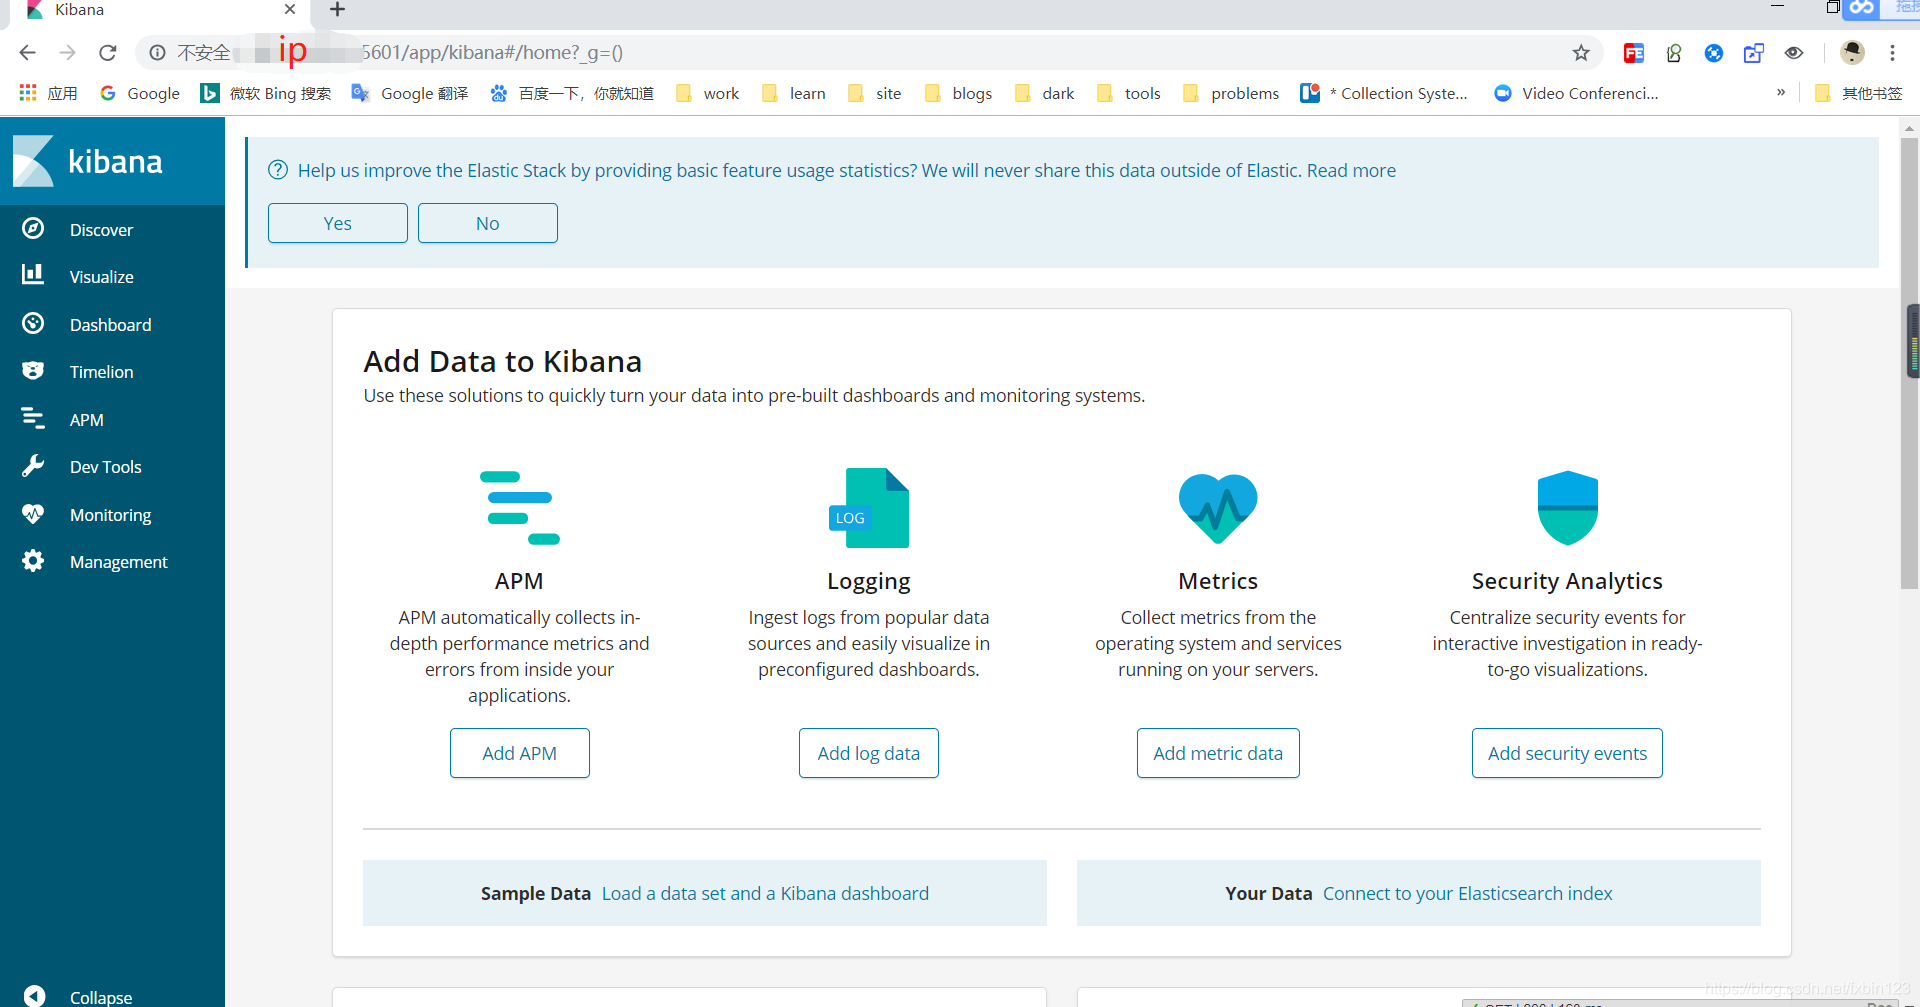Click the red extension icon in the toolbar

pyautogui.click(x=1634, y=53)
